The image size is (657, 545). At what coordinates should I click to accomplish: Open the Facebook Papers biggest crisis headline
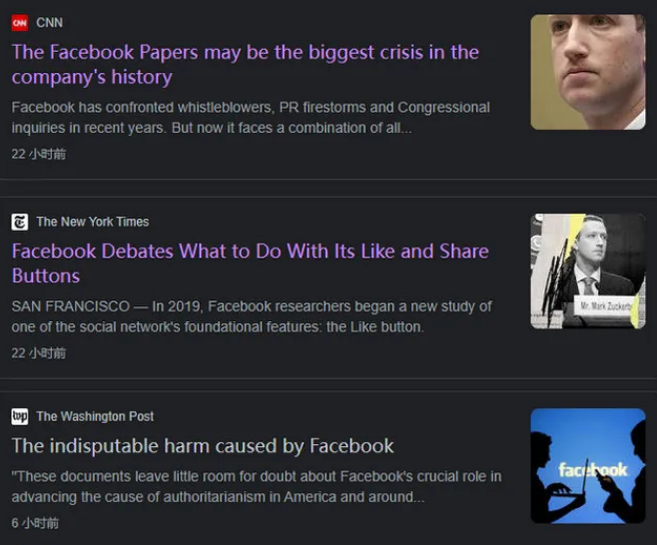[x=245, y=65]
